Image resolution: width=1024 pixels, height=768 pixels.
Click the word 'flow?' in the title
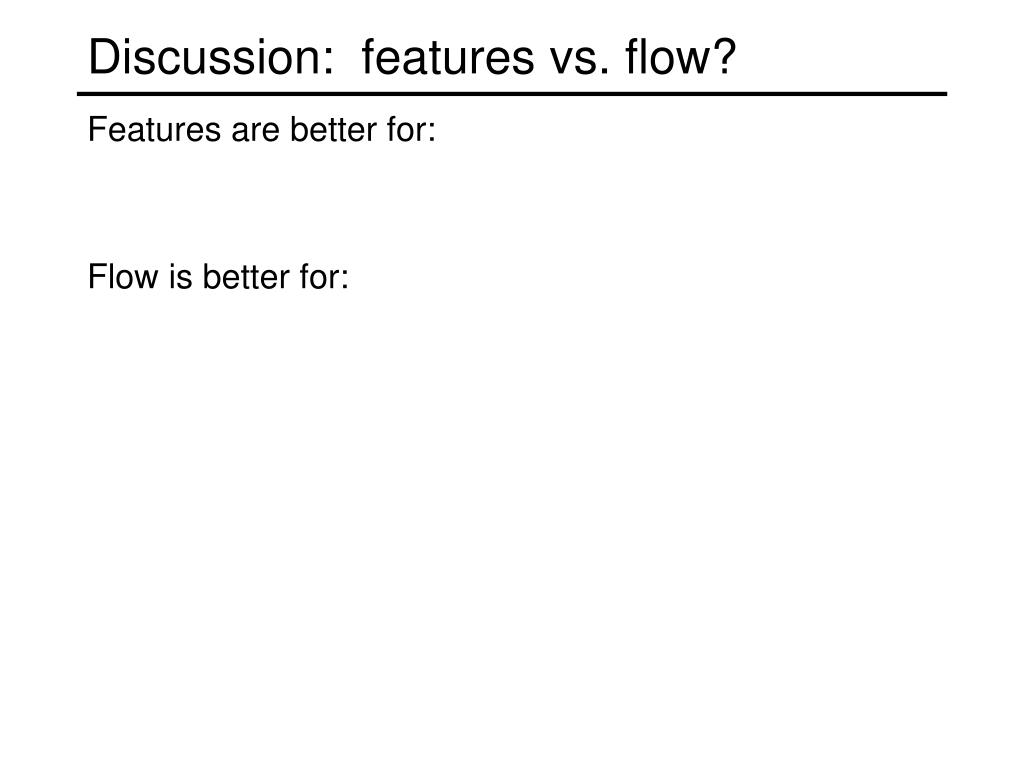(681, 57)
